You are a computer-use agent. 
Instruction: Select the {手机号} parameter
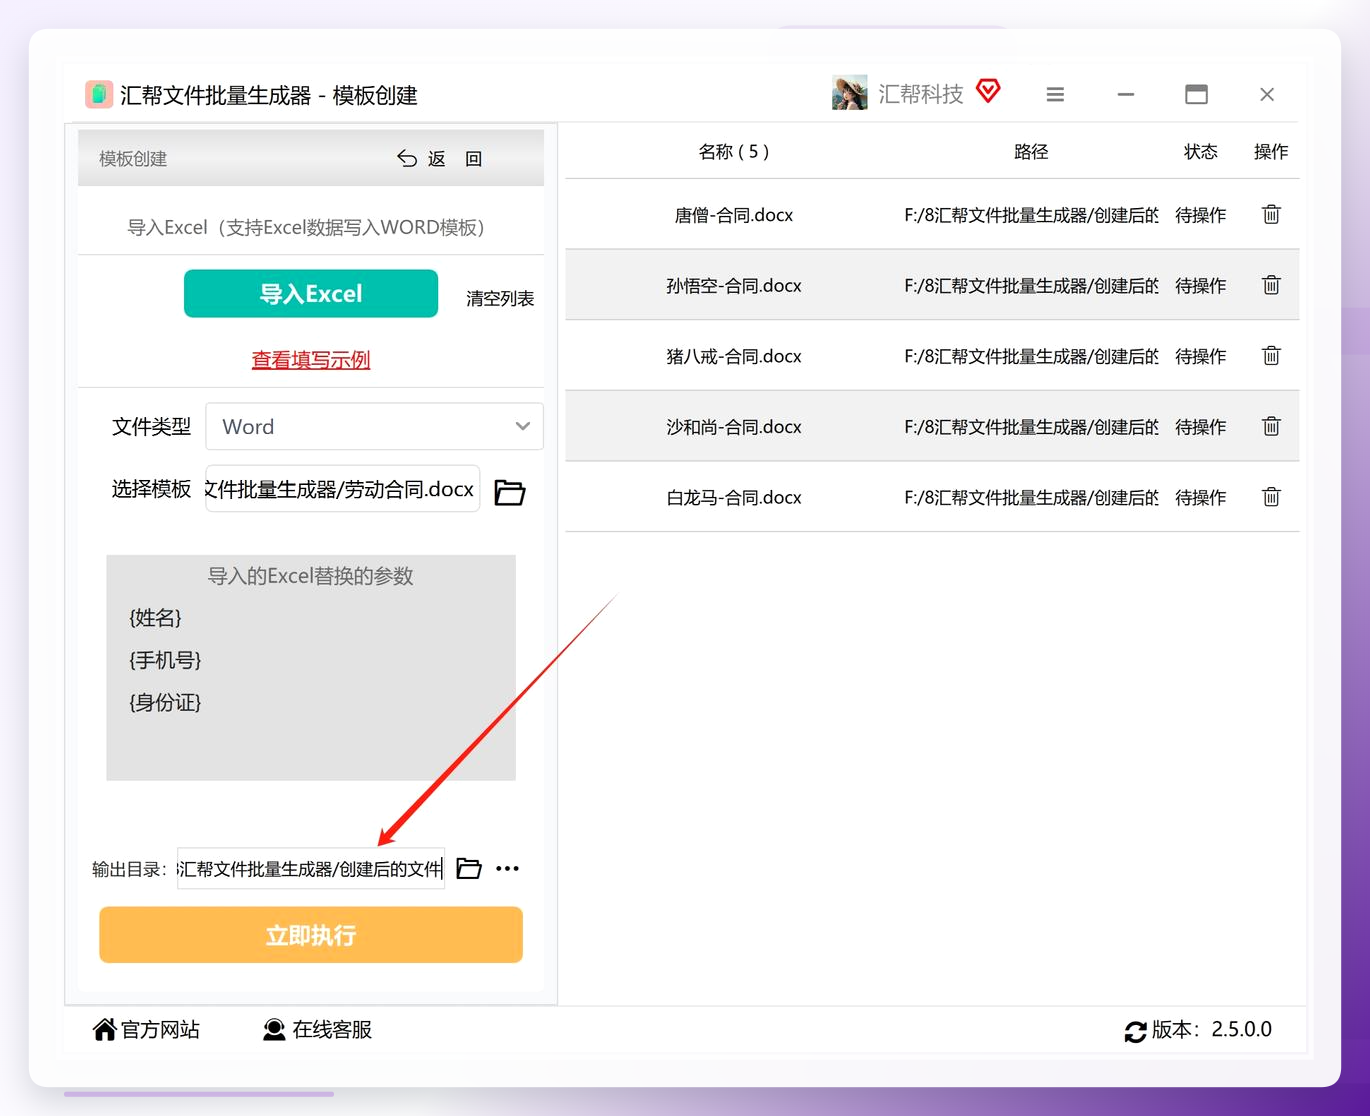(x=165, y=660)
